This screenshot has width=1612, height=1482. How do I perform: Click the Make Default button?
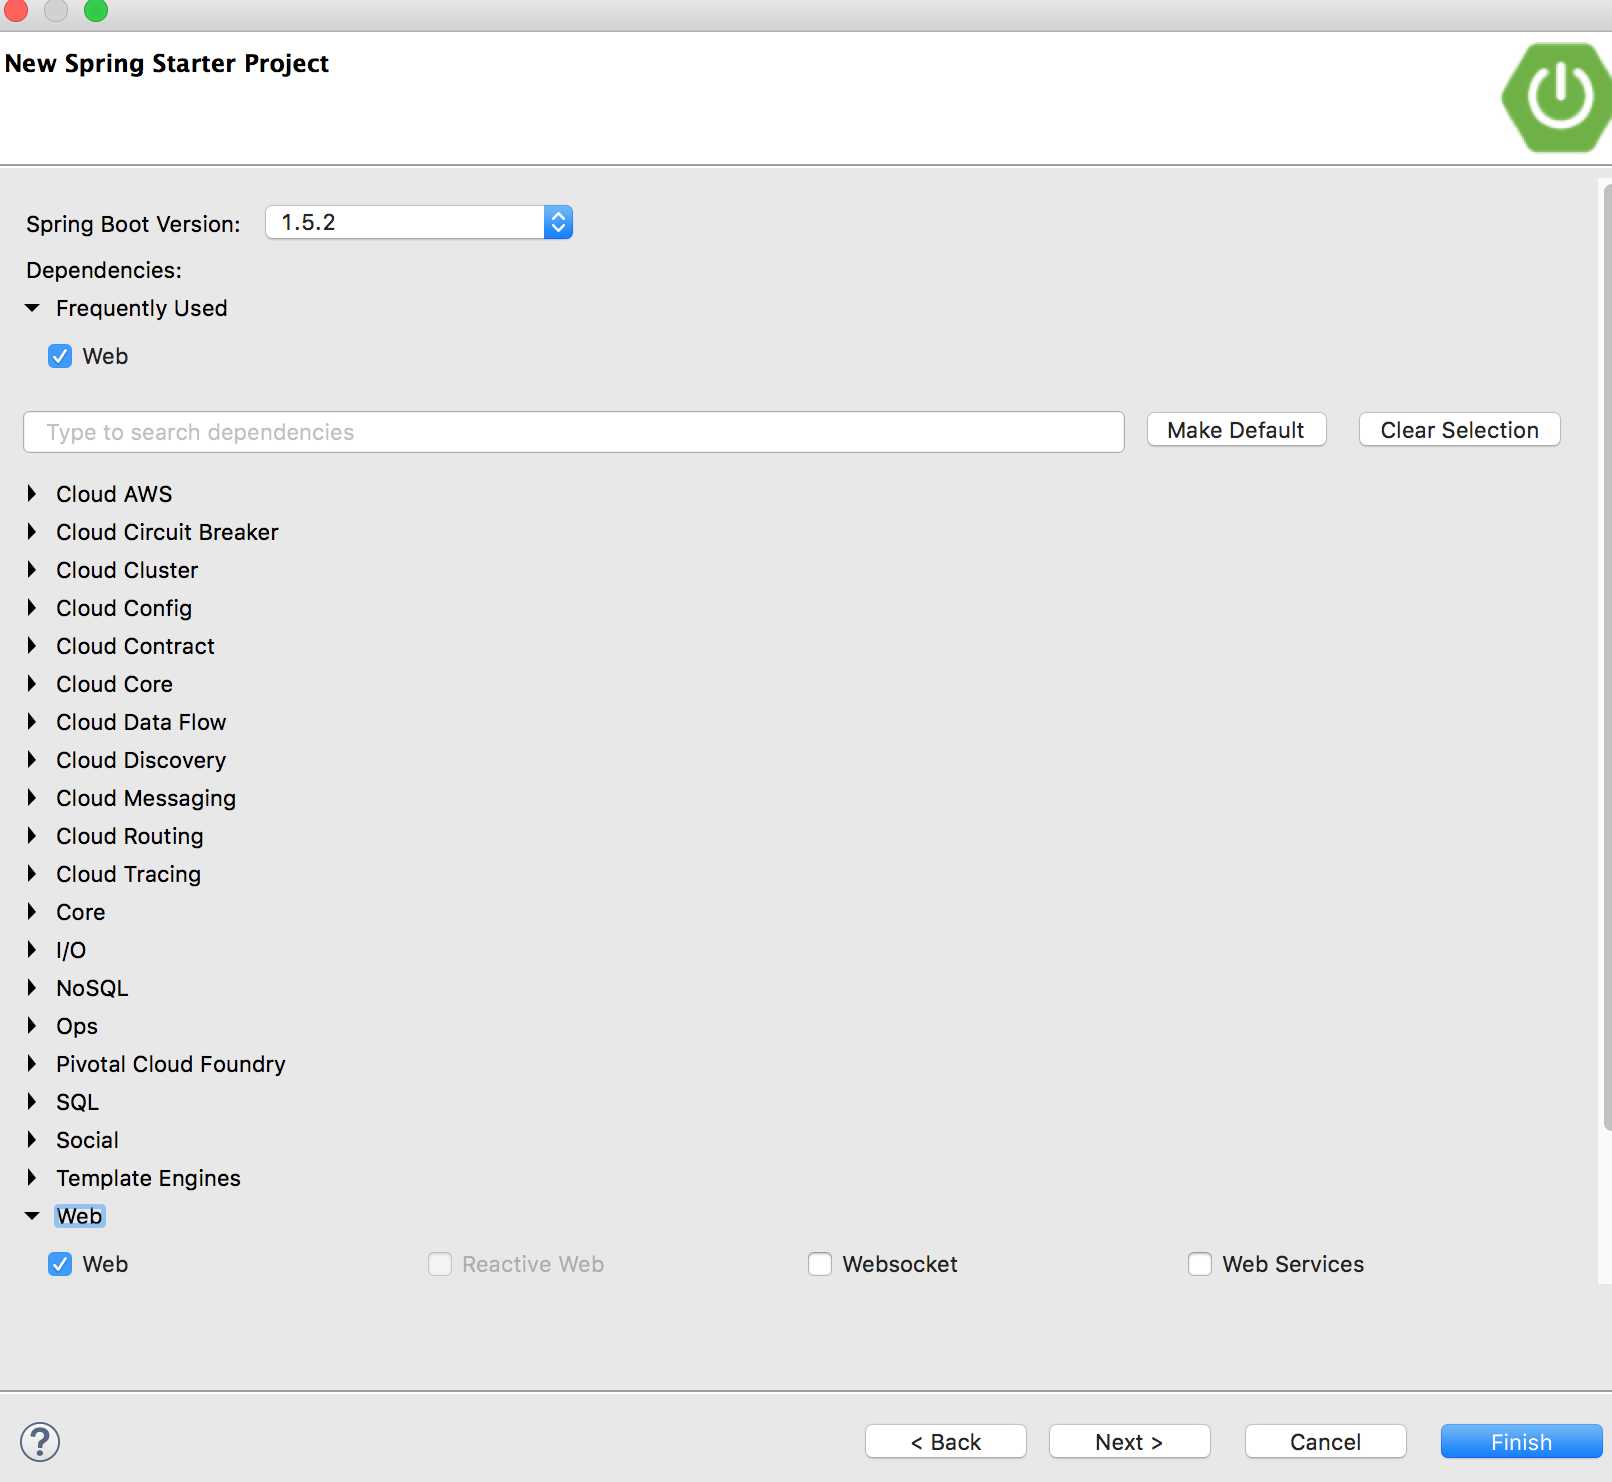click(1236, 430)
